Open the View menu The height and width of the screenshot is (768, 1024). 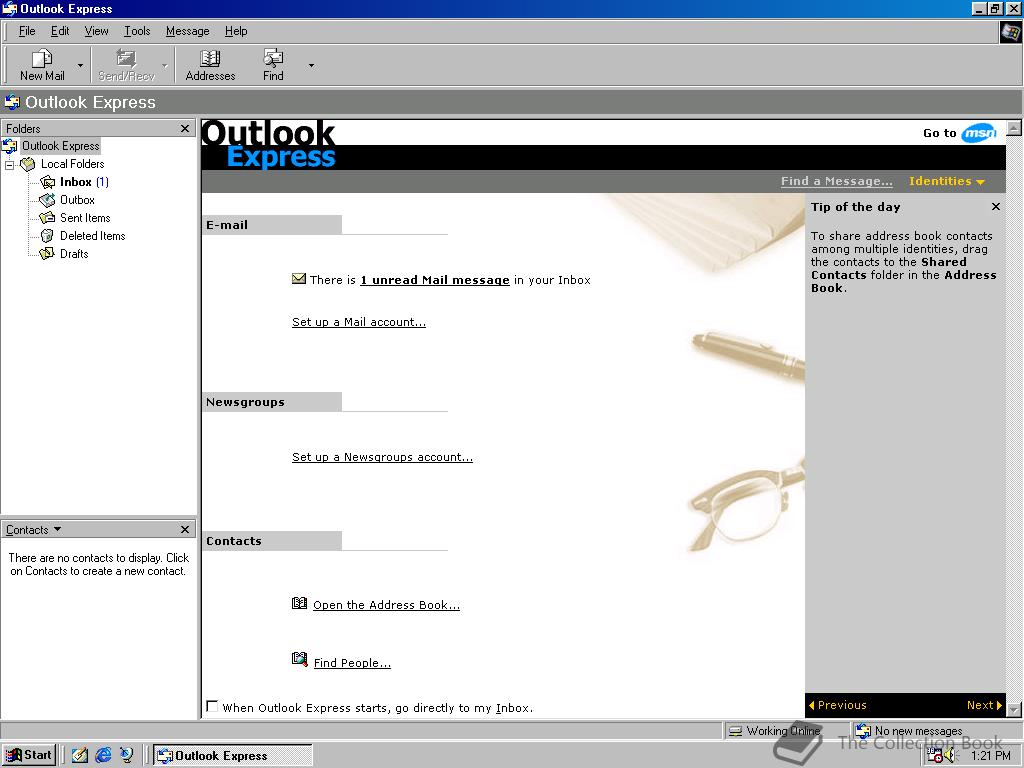pyautogui.click(x=97, y=31)
